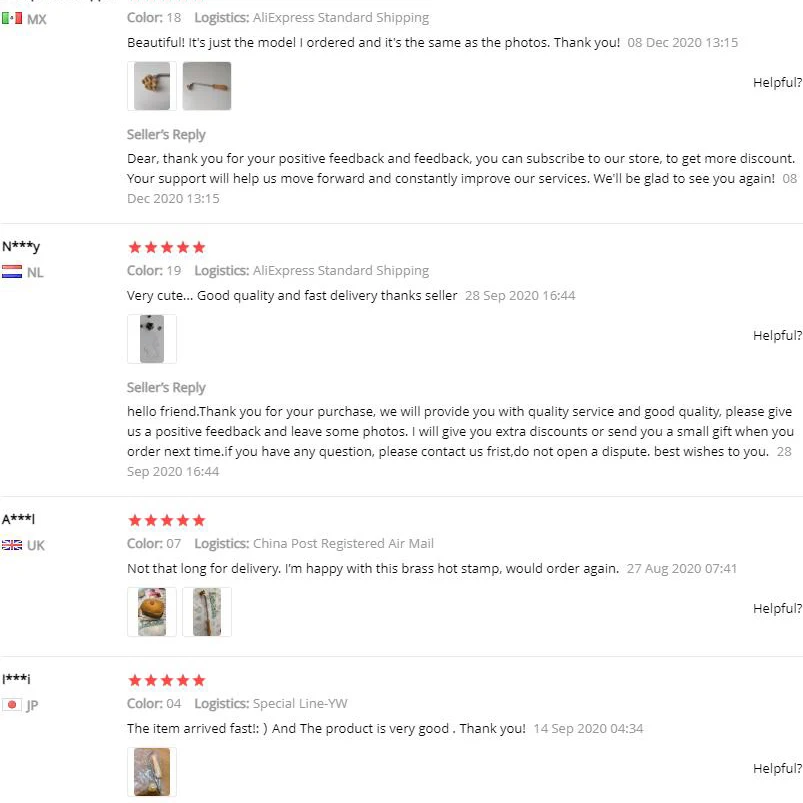Click the A***l reviewer name
The image size is (803, 803).
point(19,519)
